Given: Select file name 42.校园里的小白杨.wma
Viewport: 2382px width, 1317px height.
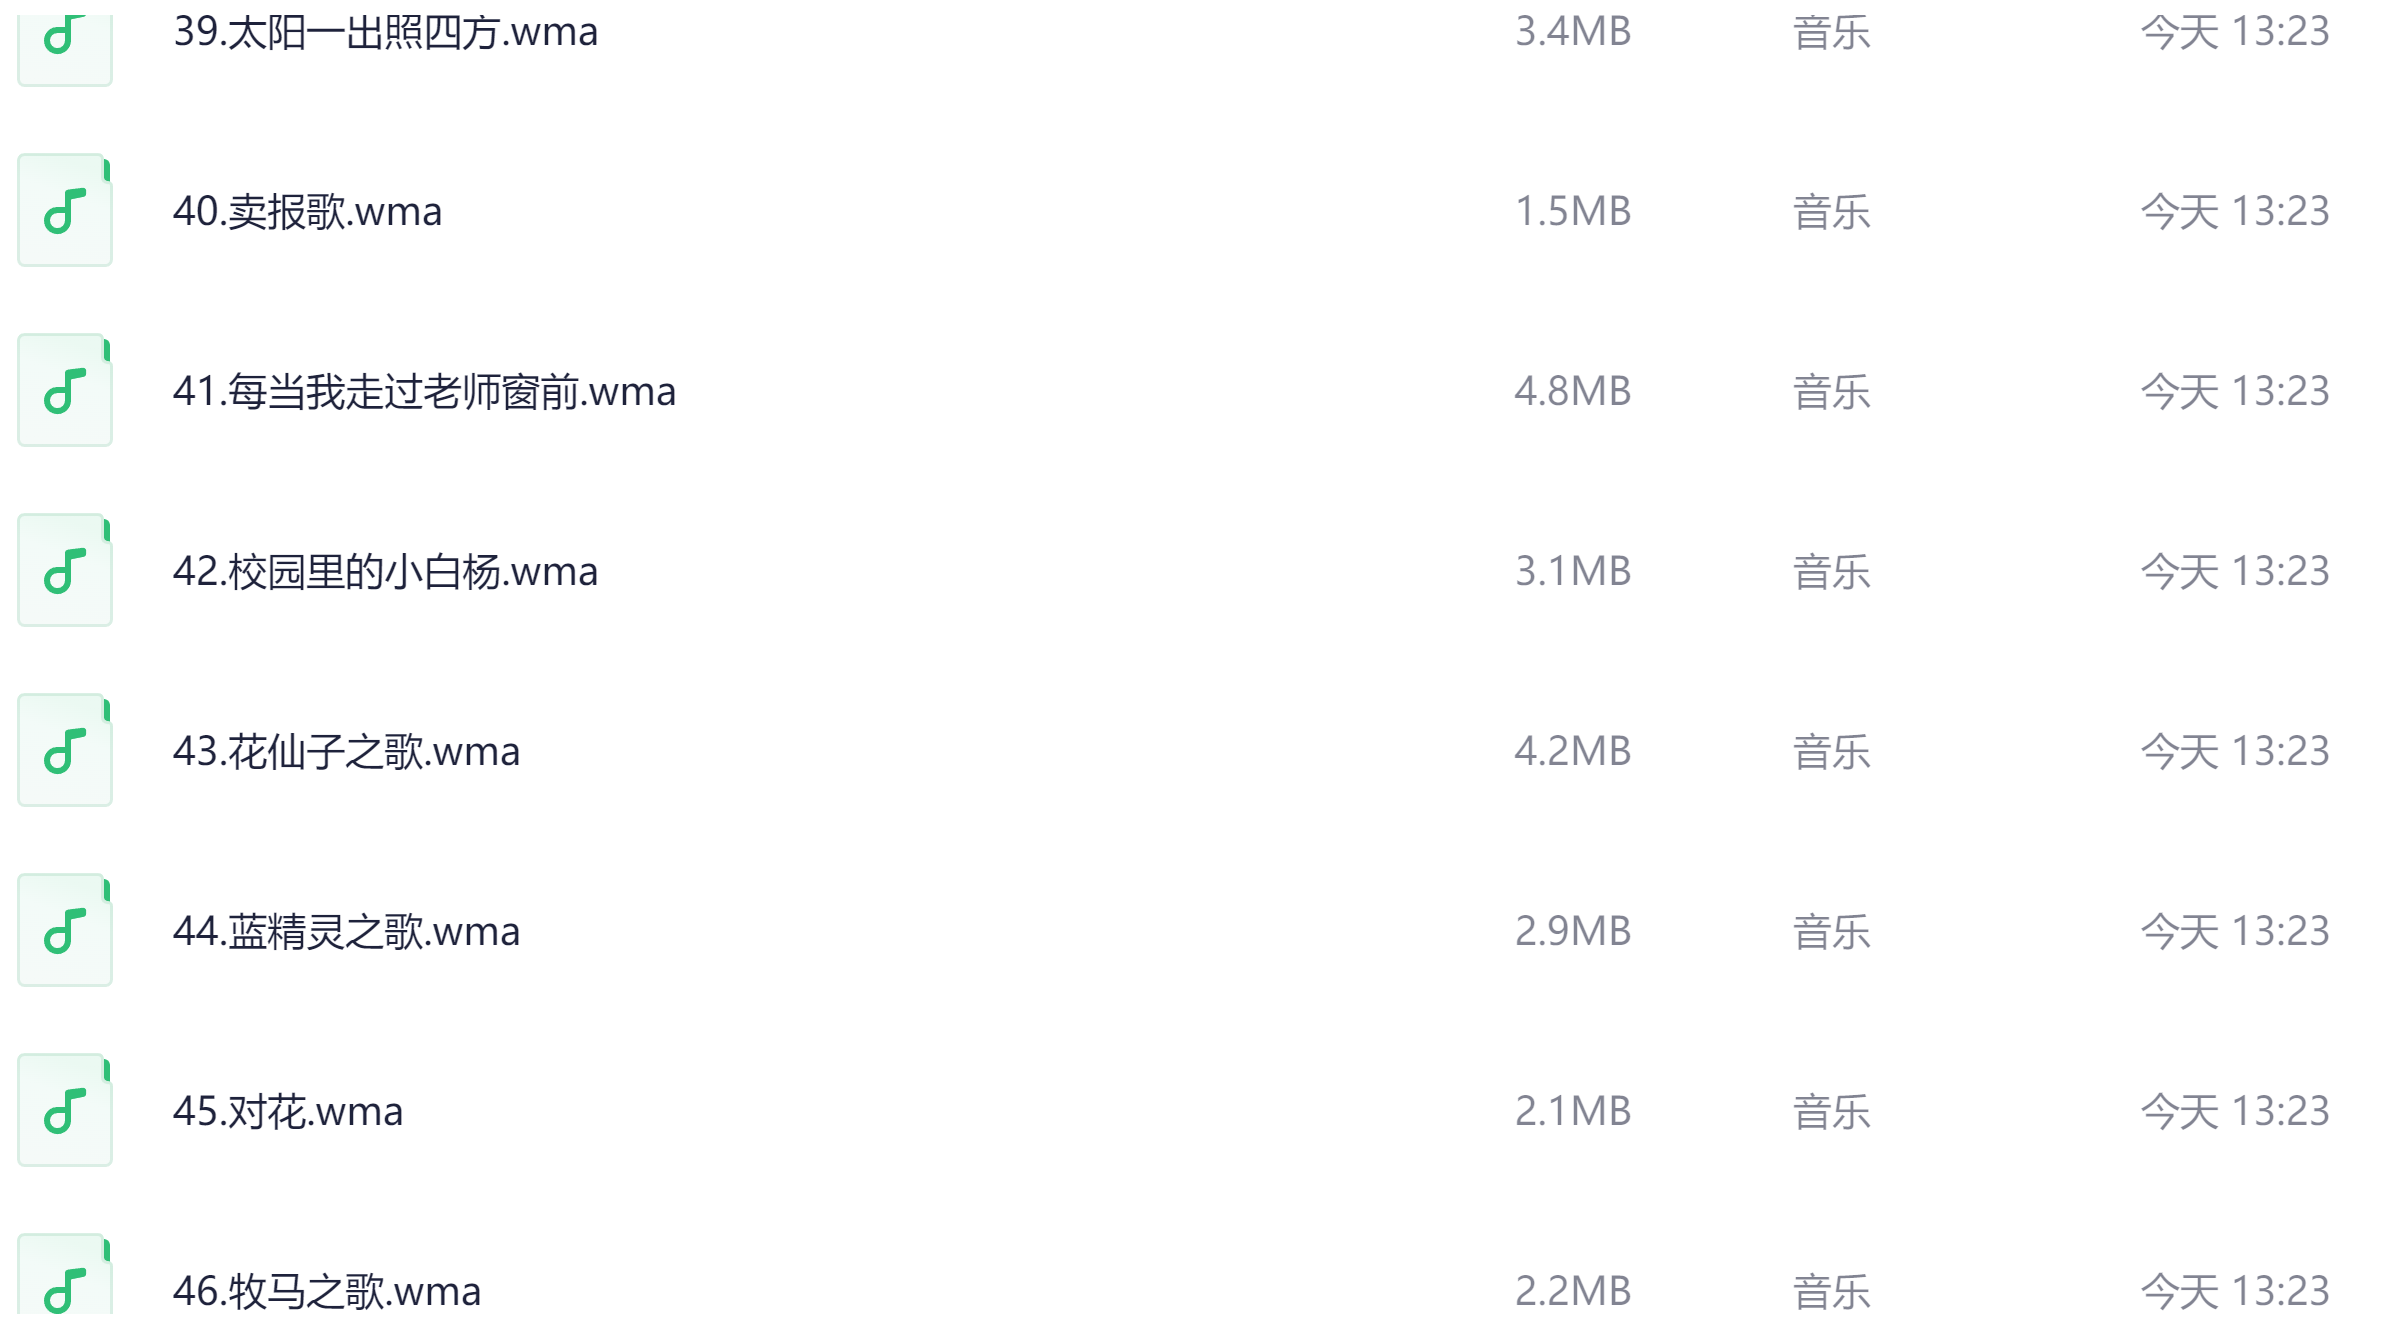Looking at the screenshot, I should [385, 572].
